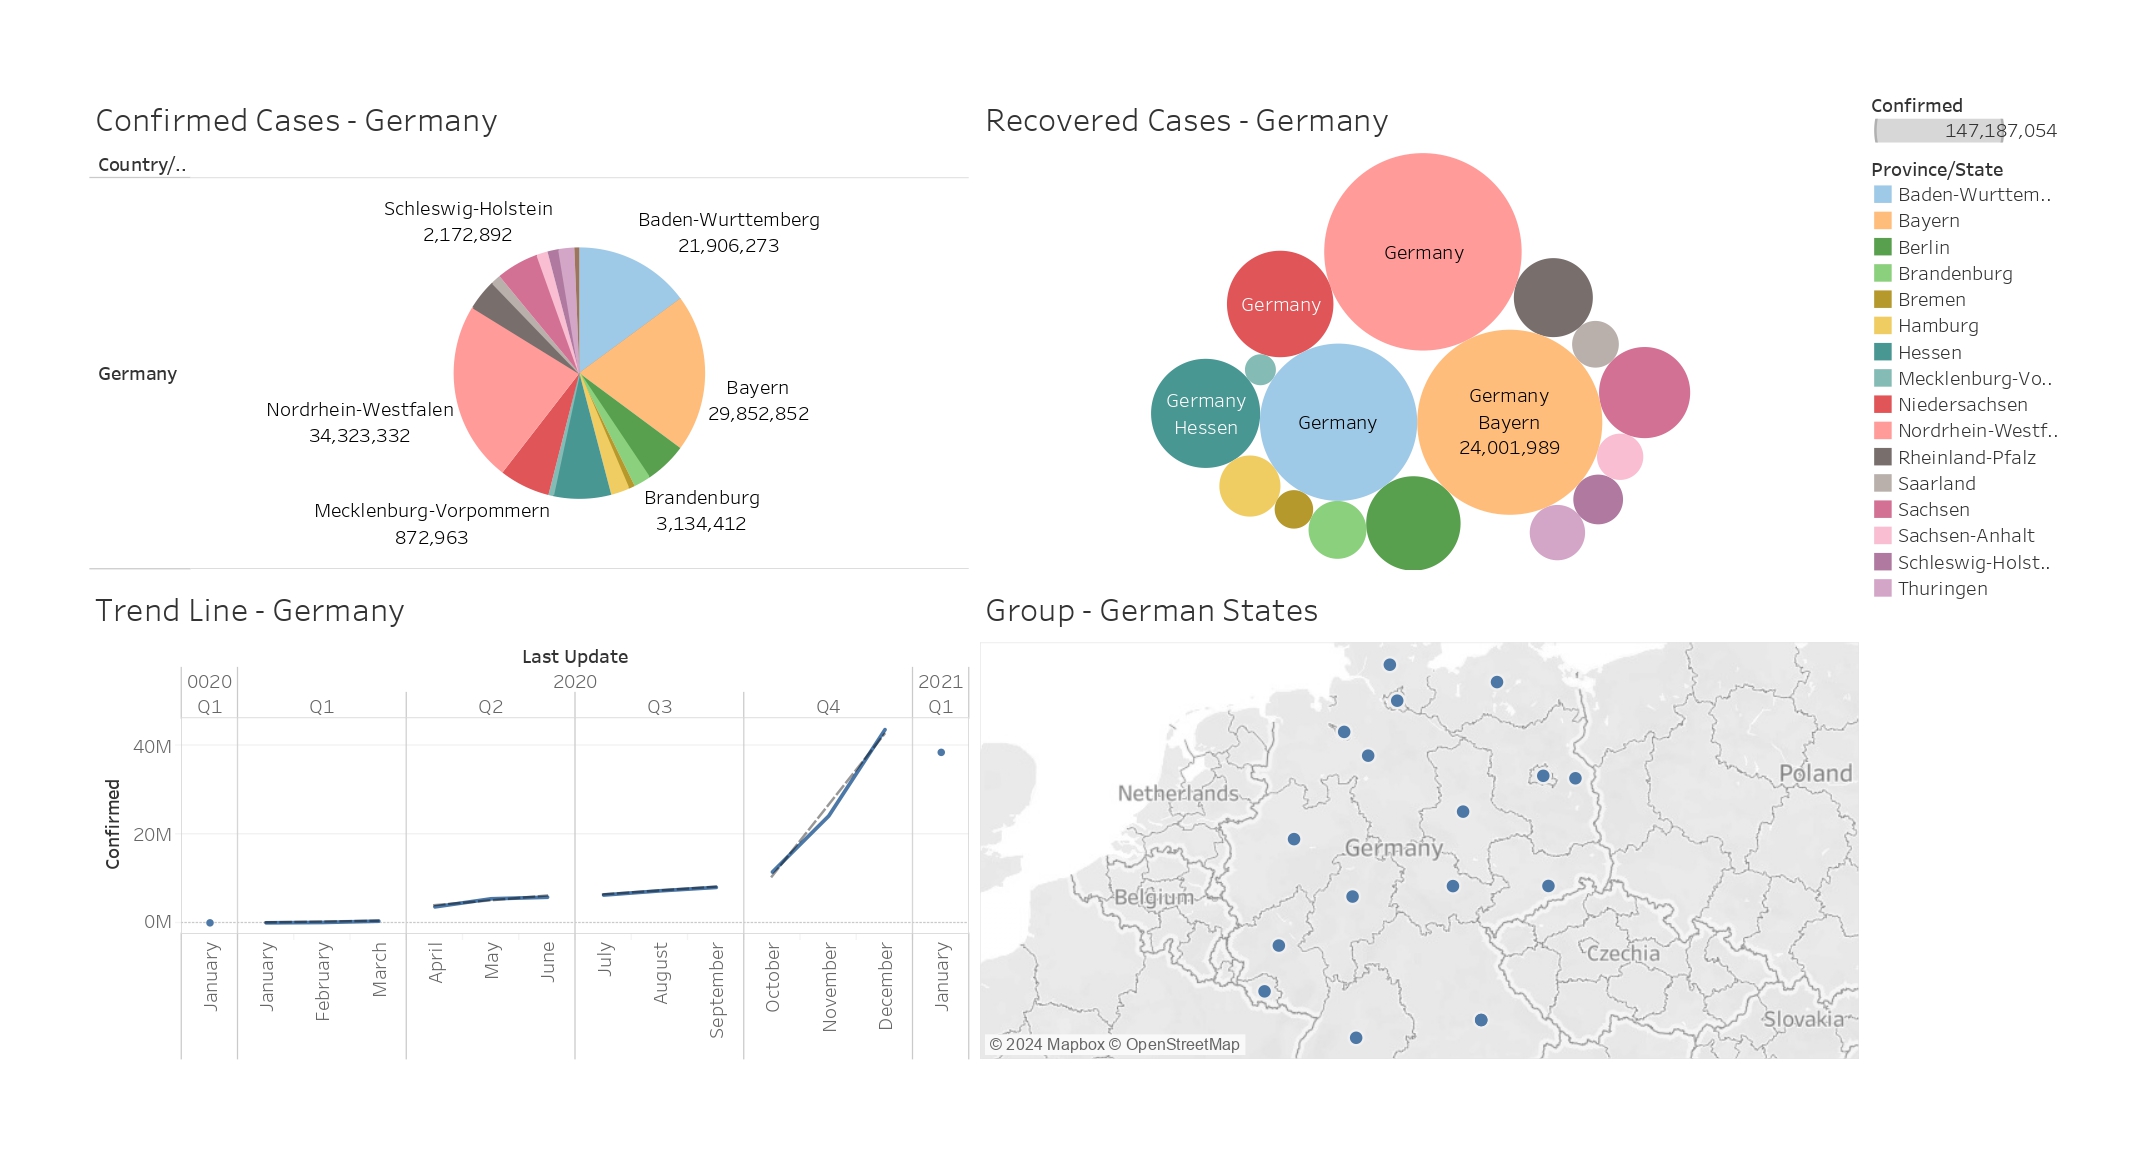Select the dark green Berlin bubble
The image size is (2150, 1150).
tap(1412, 523)
